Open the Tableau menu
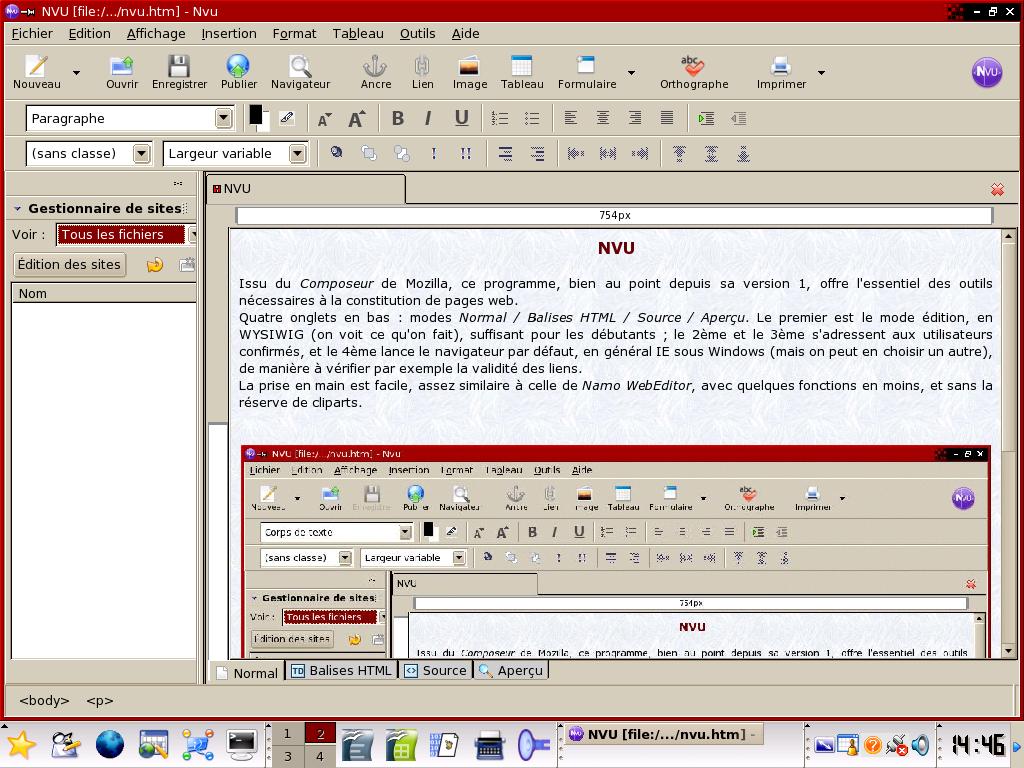Screen dimensions: 1024x768 pos(358,33)
